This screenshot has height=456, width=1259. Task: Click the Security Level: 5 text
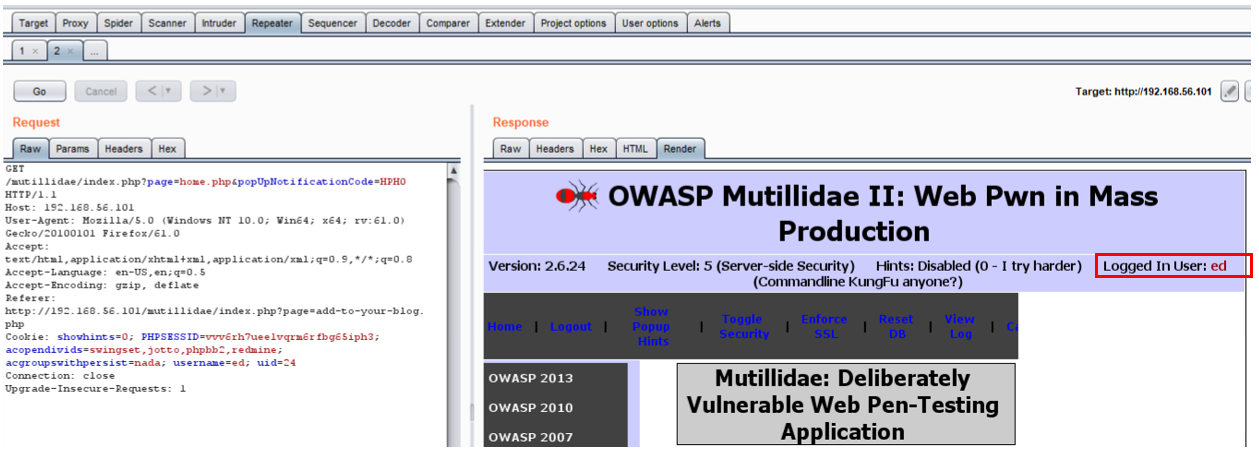point(731,266)
